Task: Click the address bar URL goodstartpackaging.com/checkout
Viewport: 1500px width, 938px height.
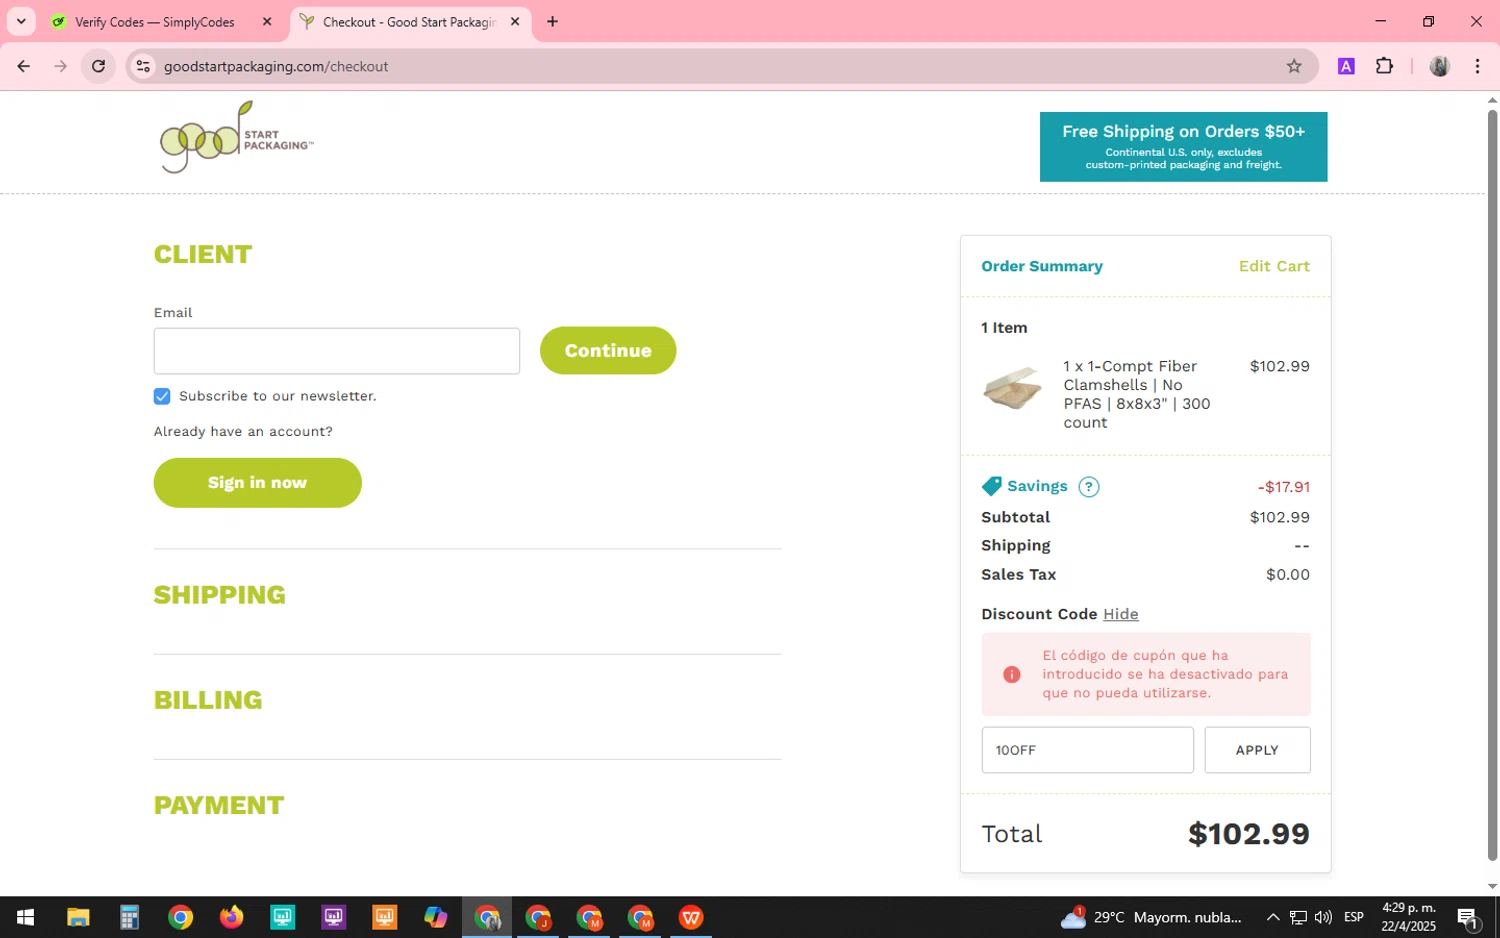Action: [276, 66]
